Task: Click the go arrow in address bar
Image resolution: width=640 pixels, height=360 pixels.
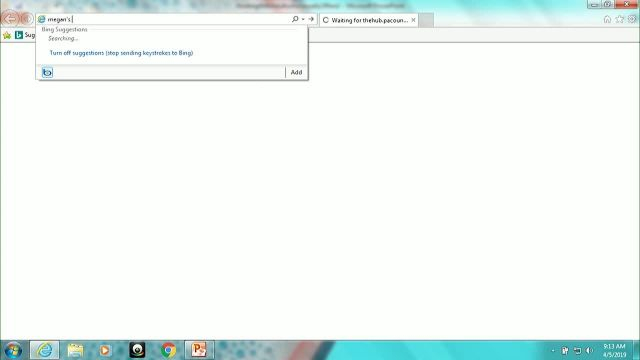Action: pyautogui.click(x=311, y=19)
